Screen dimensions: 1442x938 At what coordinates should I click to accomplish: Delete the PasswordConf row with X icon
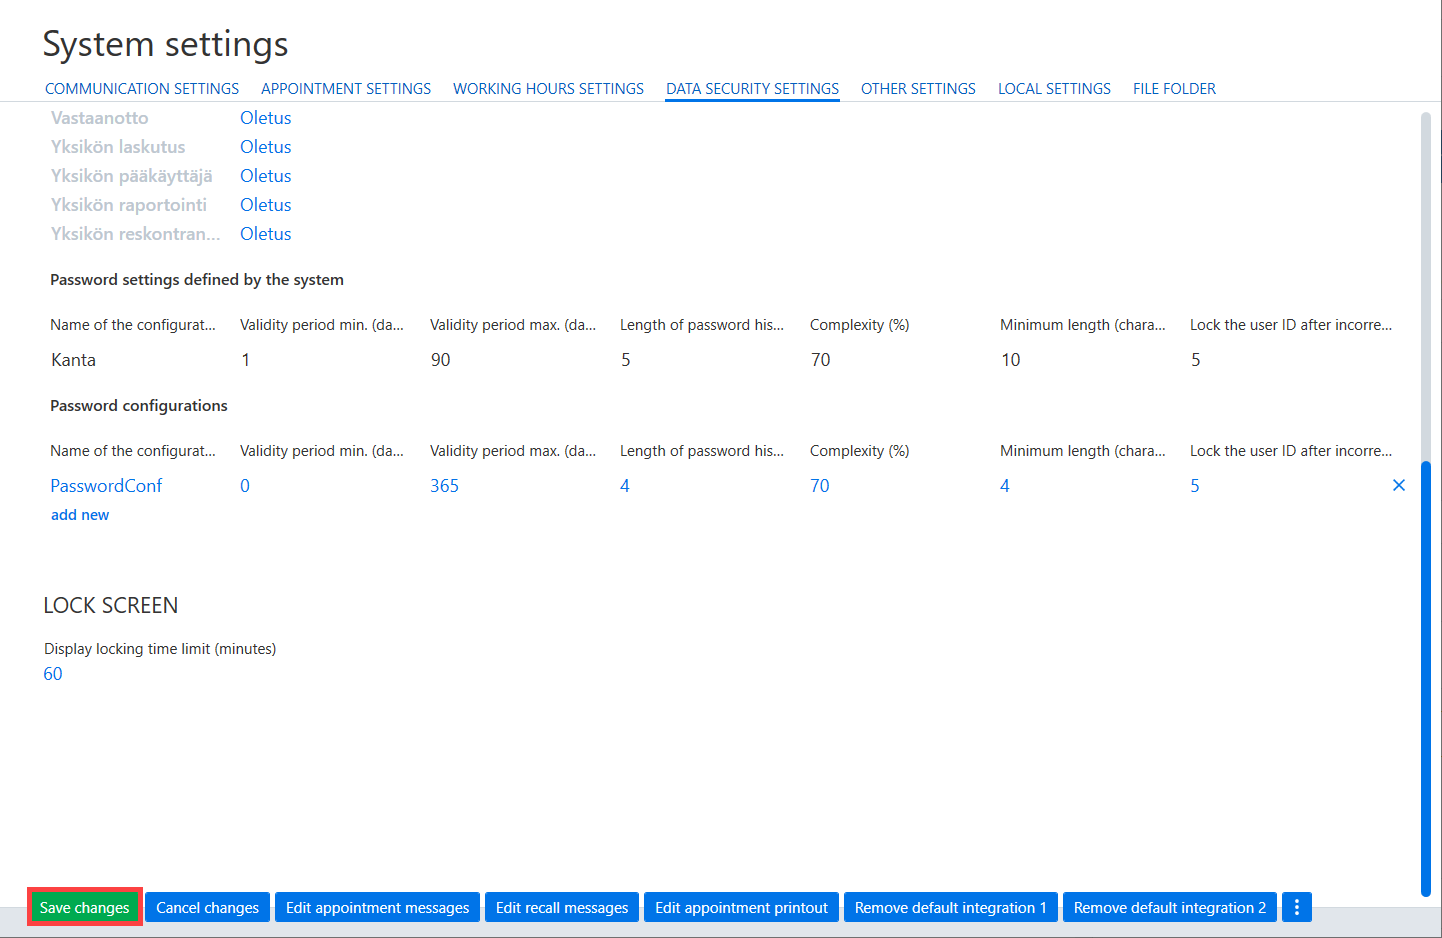(1399, 485)
